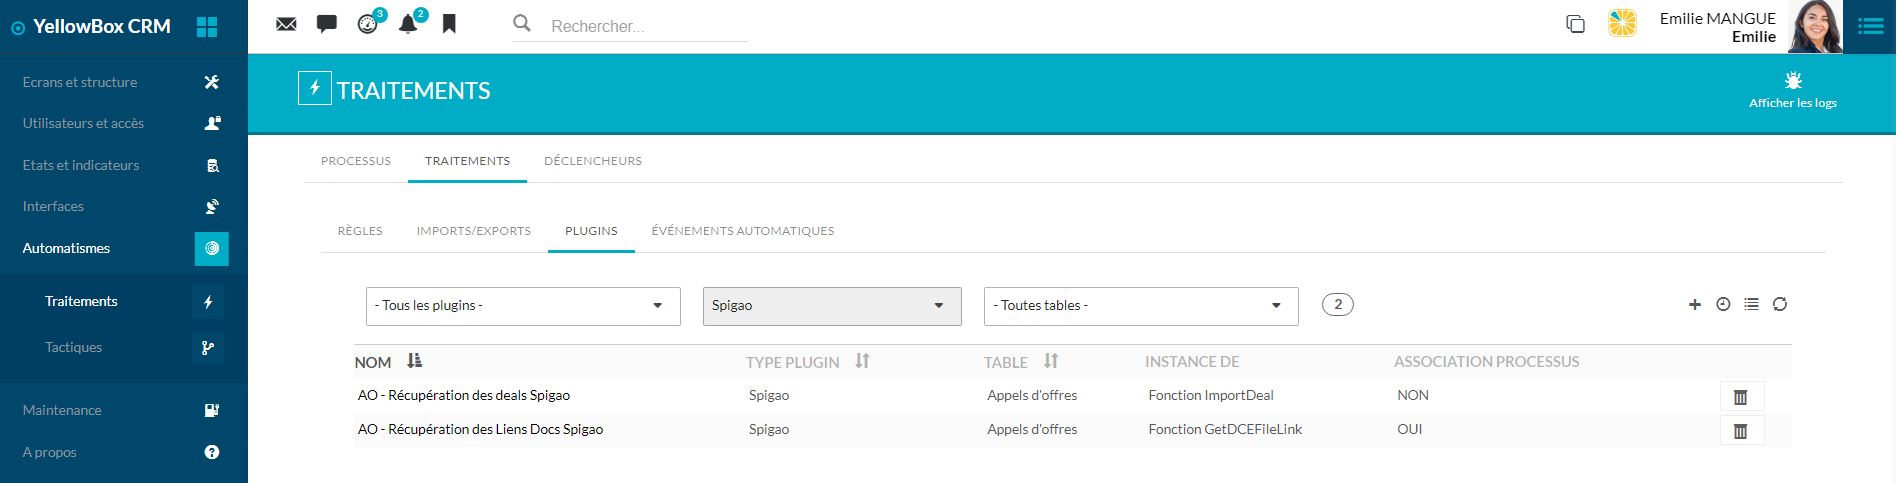1896x483 pixels.
Task: Open Ecrans et structure menu
Action: 80,82
